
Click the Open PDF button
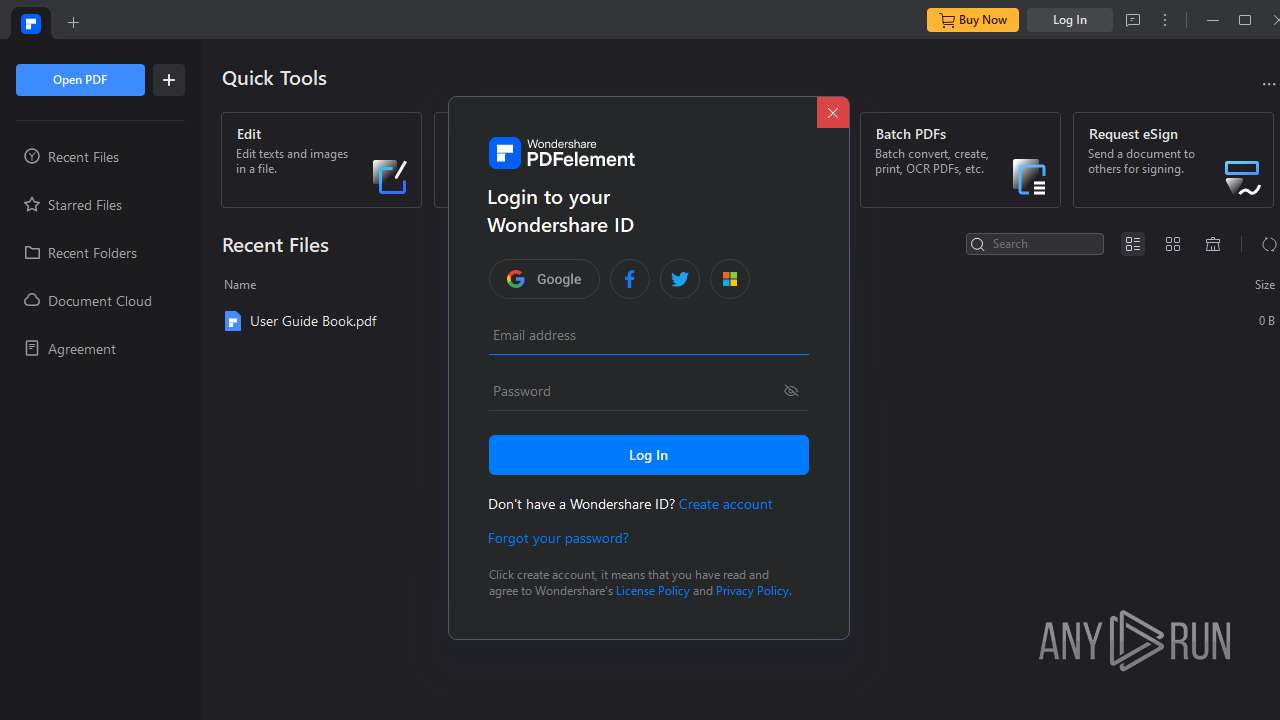pyautogui.click(x=80, y=80)
